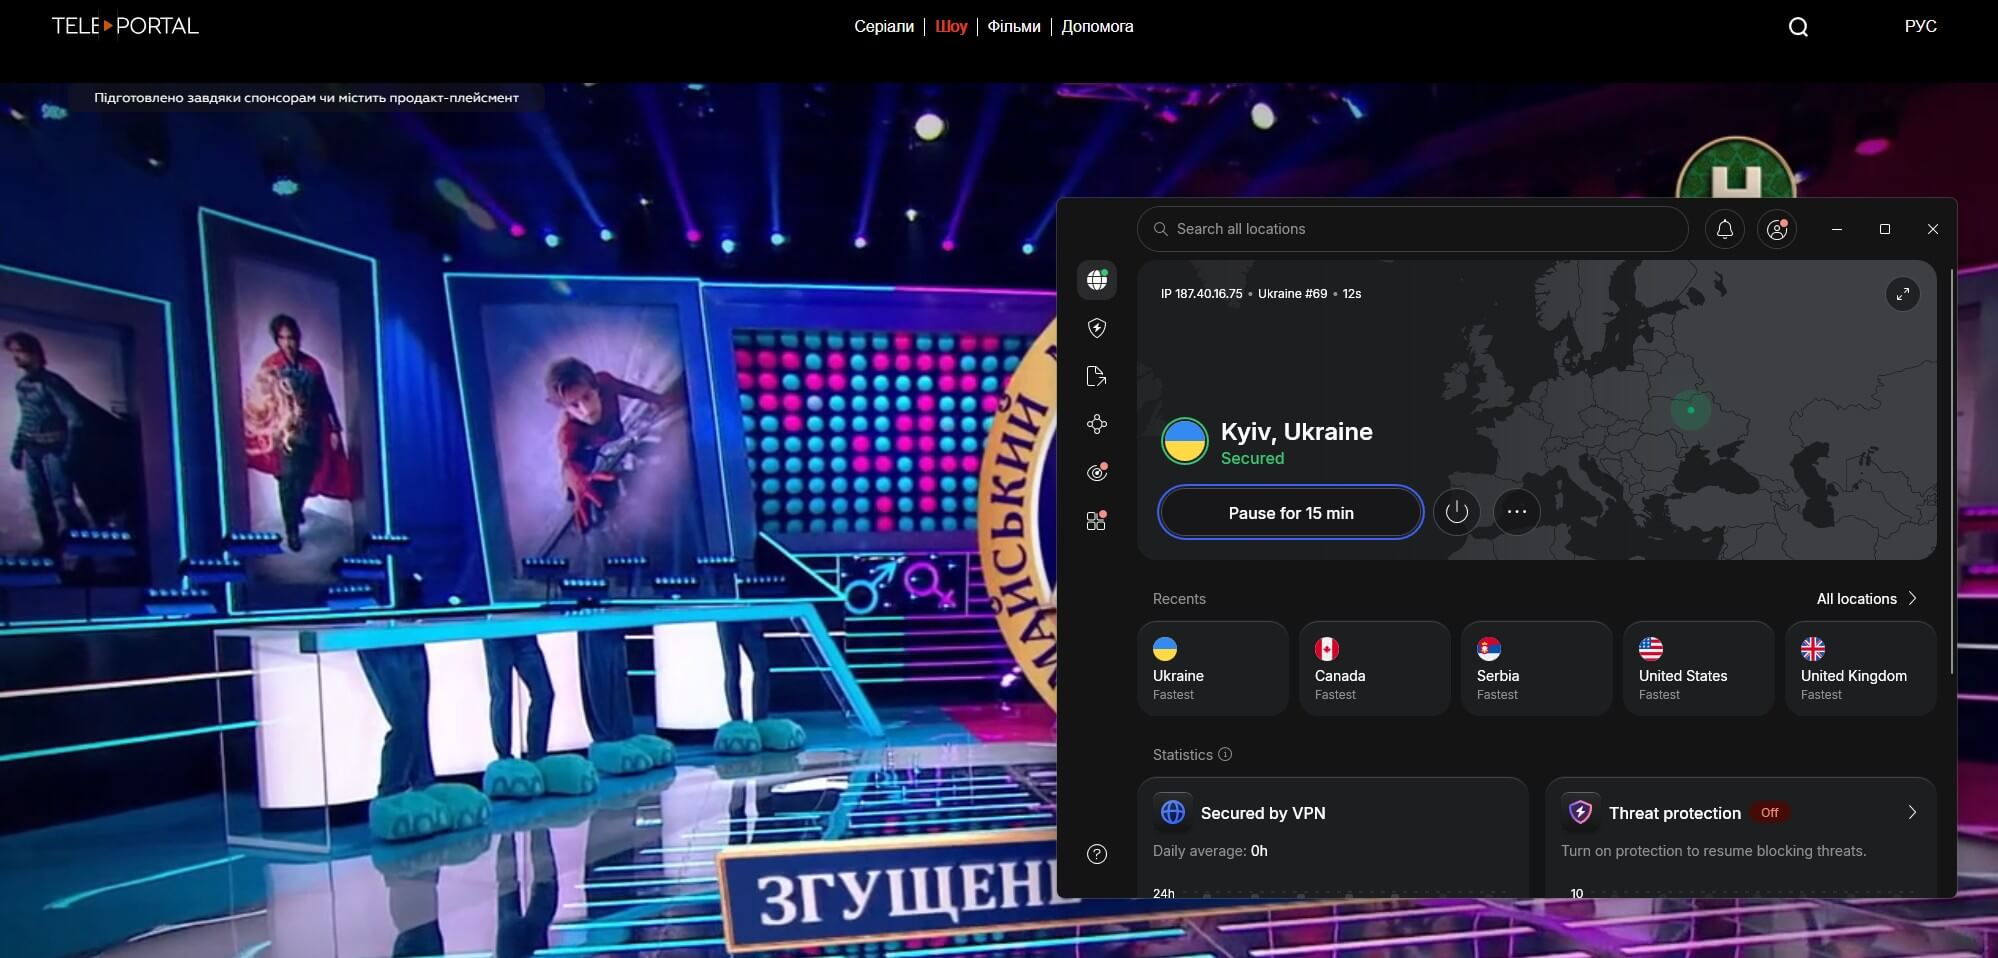Viewport: 1998px width, 958px height.
Task: Open the globe VPN home sidebar icon
Action: click(1097, 280)
